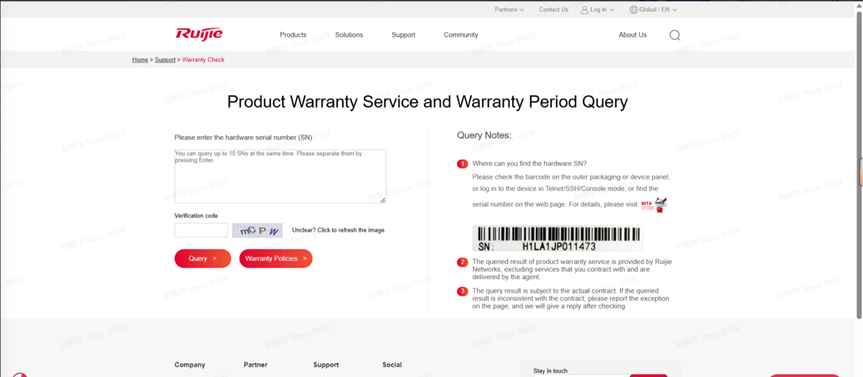
Task: Expand the Partners dropdown
Action: [x=509, y=9]
